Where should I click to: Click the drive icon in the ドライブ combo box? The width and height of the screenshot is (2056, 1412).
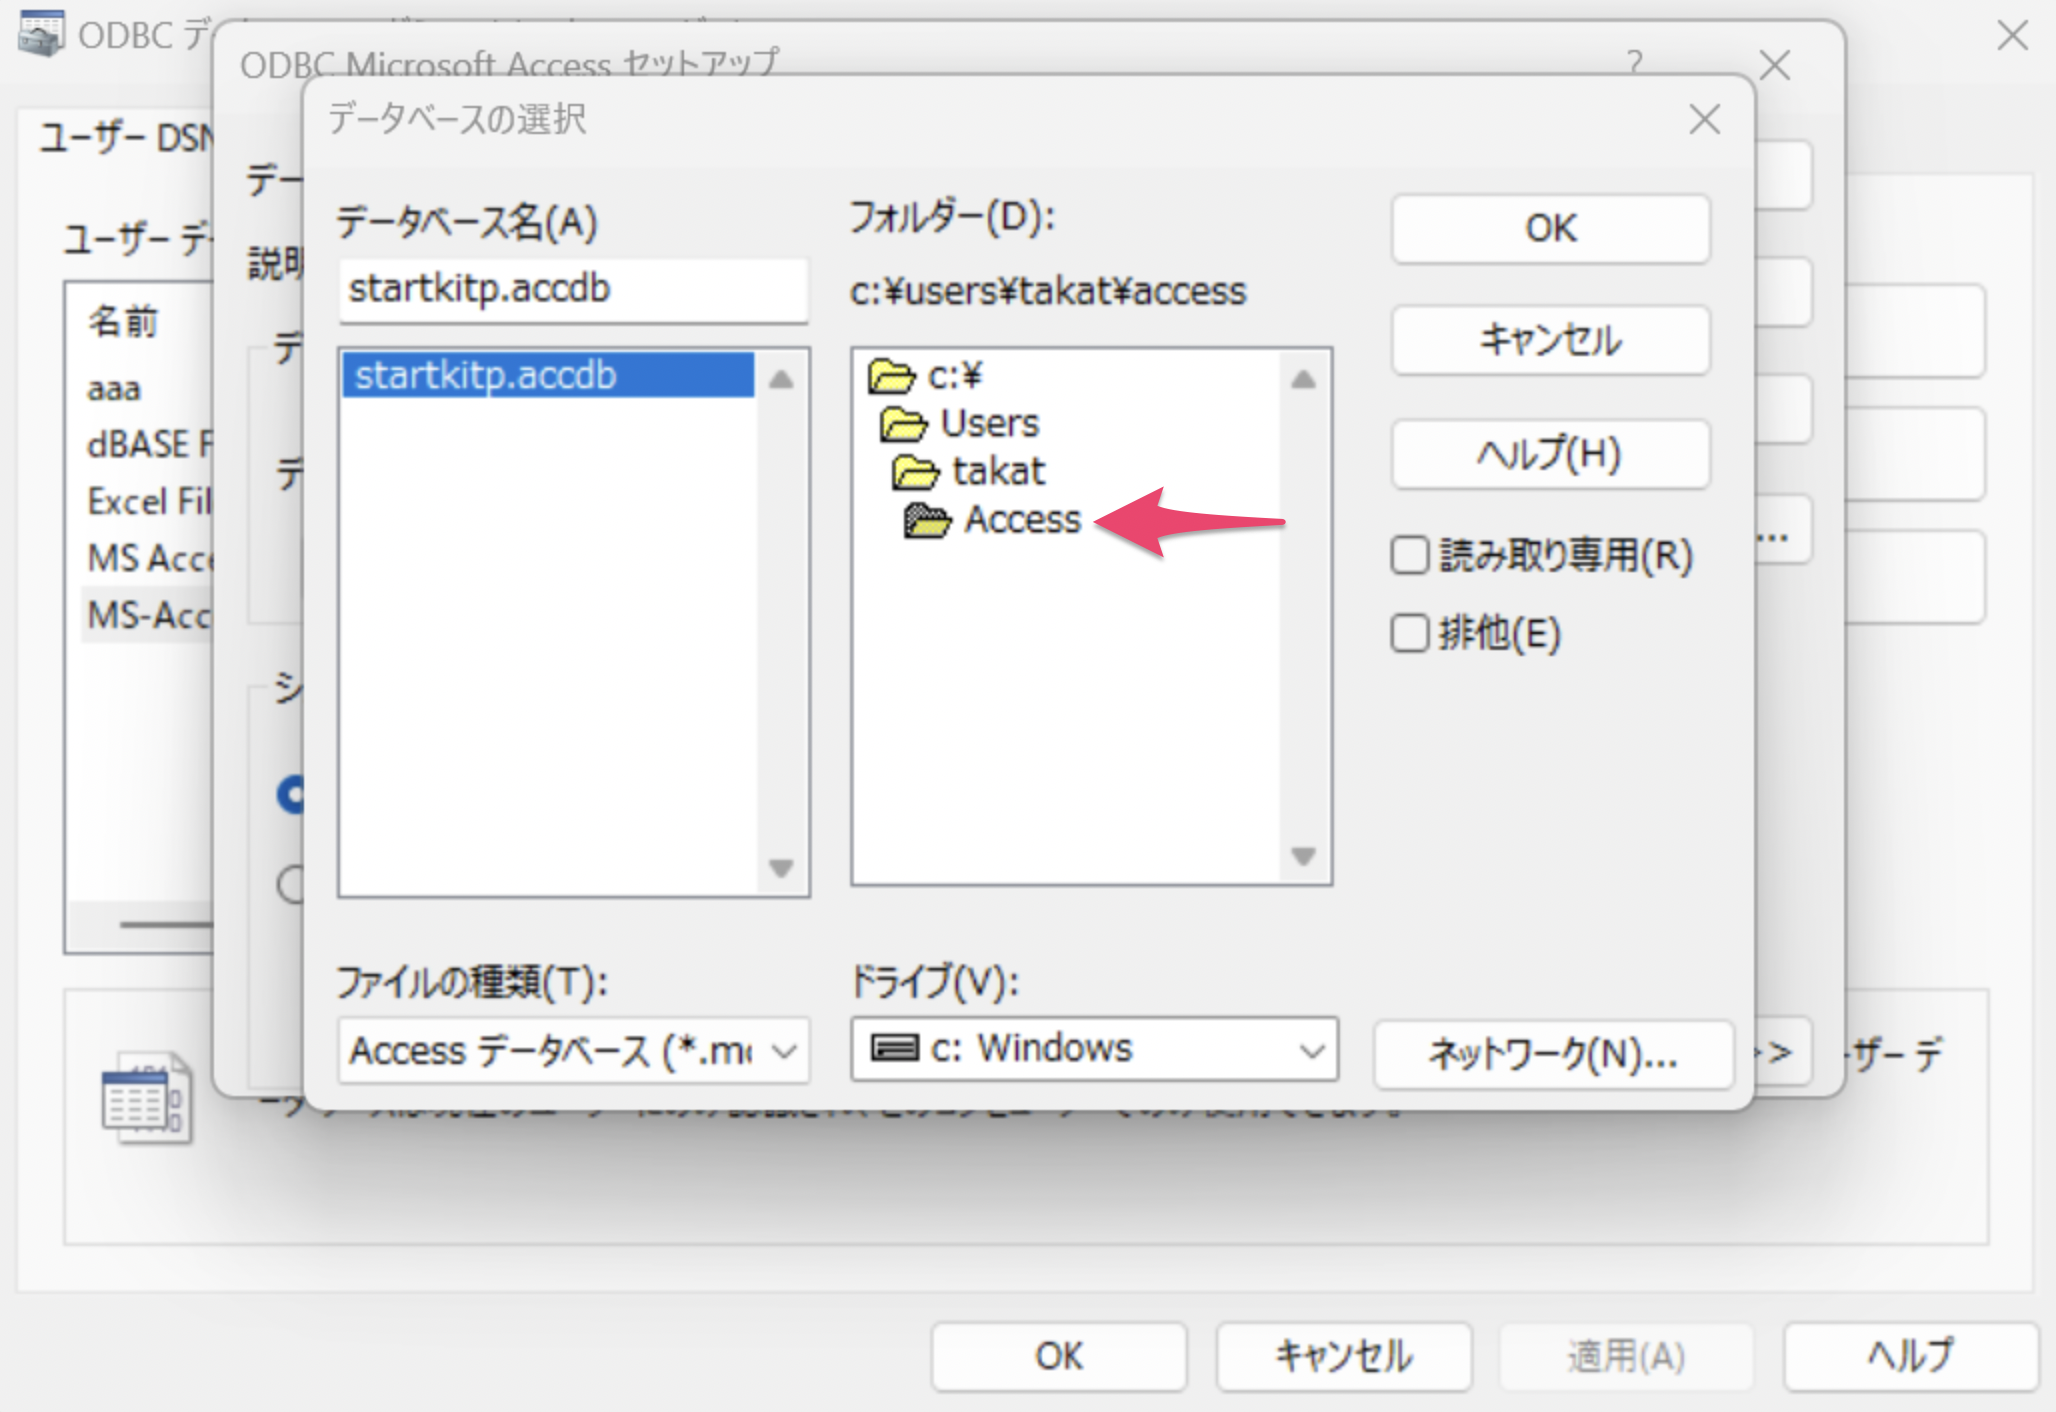tap(895, 1048)
